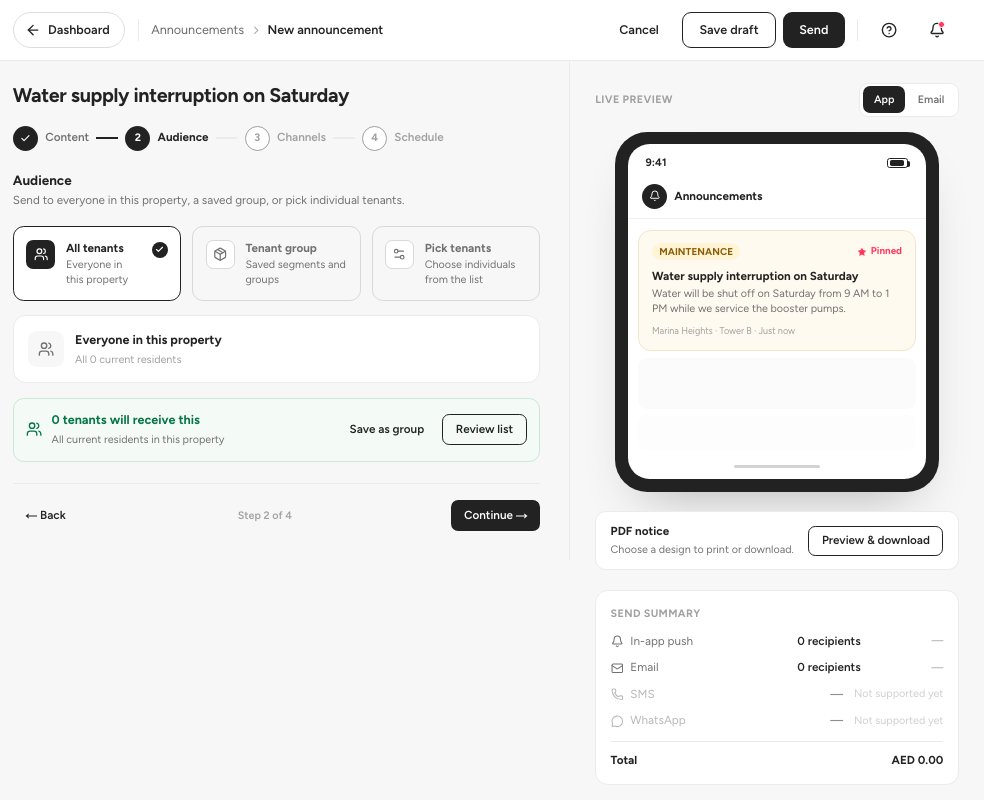Click SMS 'Not supported yet' text
984x800 pixels.
coord(898,693)
